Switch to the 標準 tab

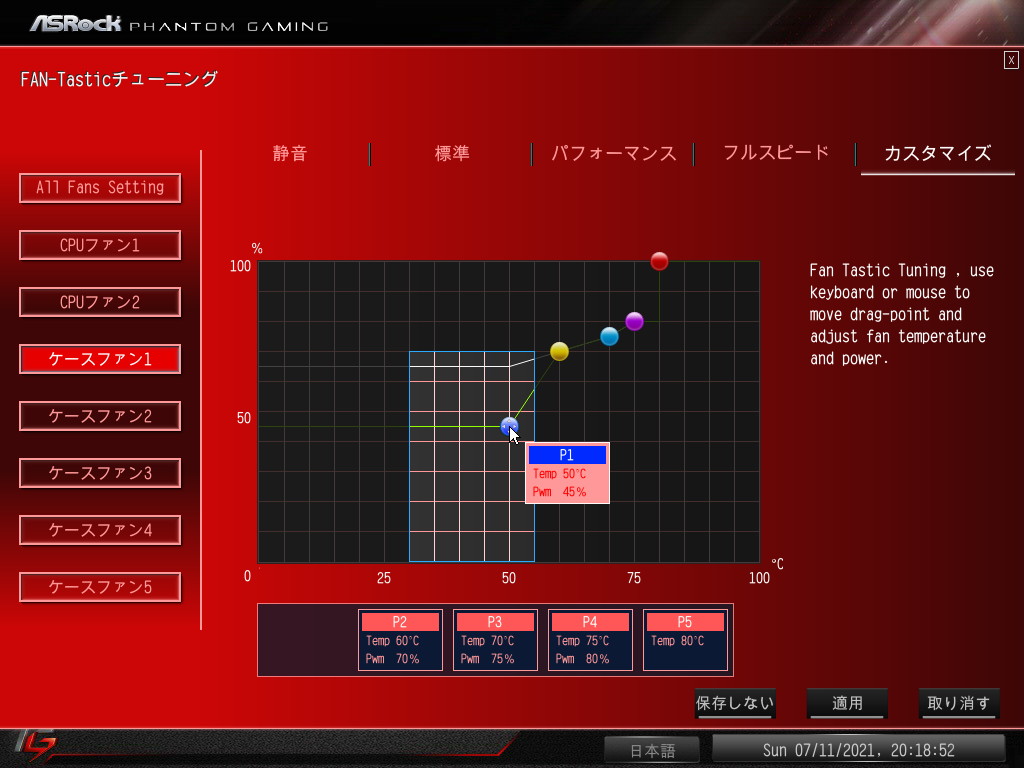452,153
